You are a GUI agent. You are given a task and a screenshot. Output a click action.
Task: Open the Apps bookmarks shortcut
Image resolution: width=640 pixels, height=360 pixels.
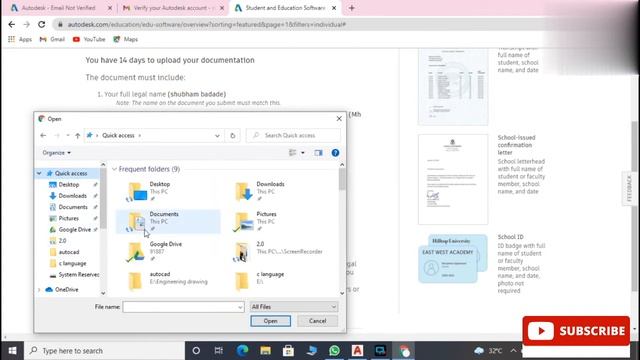[20, 39]
